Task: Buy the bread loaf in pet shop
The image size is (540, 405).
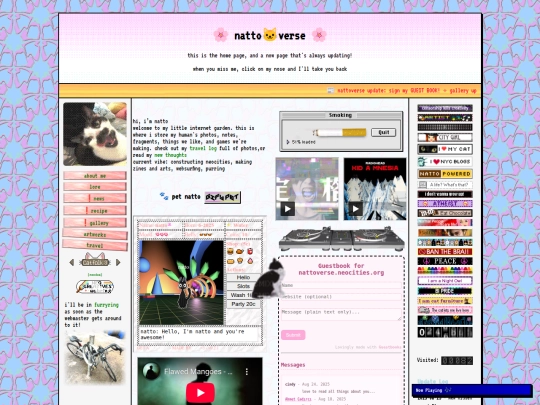Action: pos(230,261)
